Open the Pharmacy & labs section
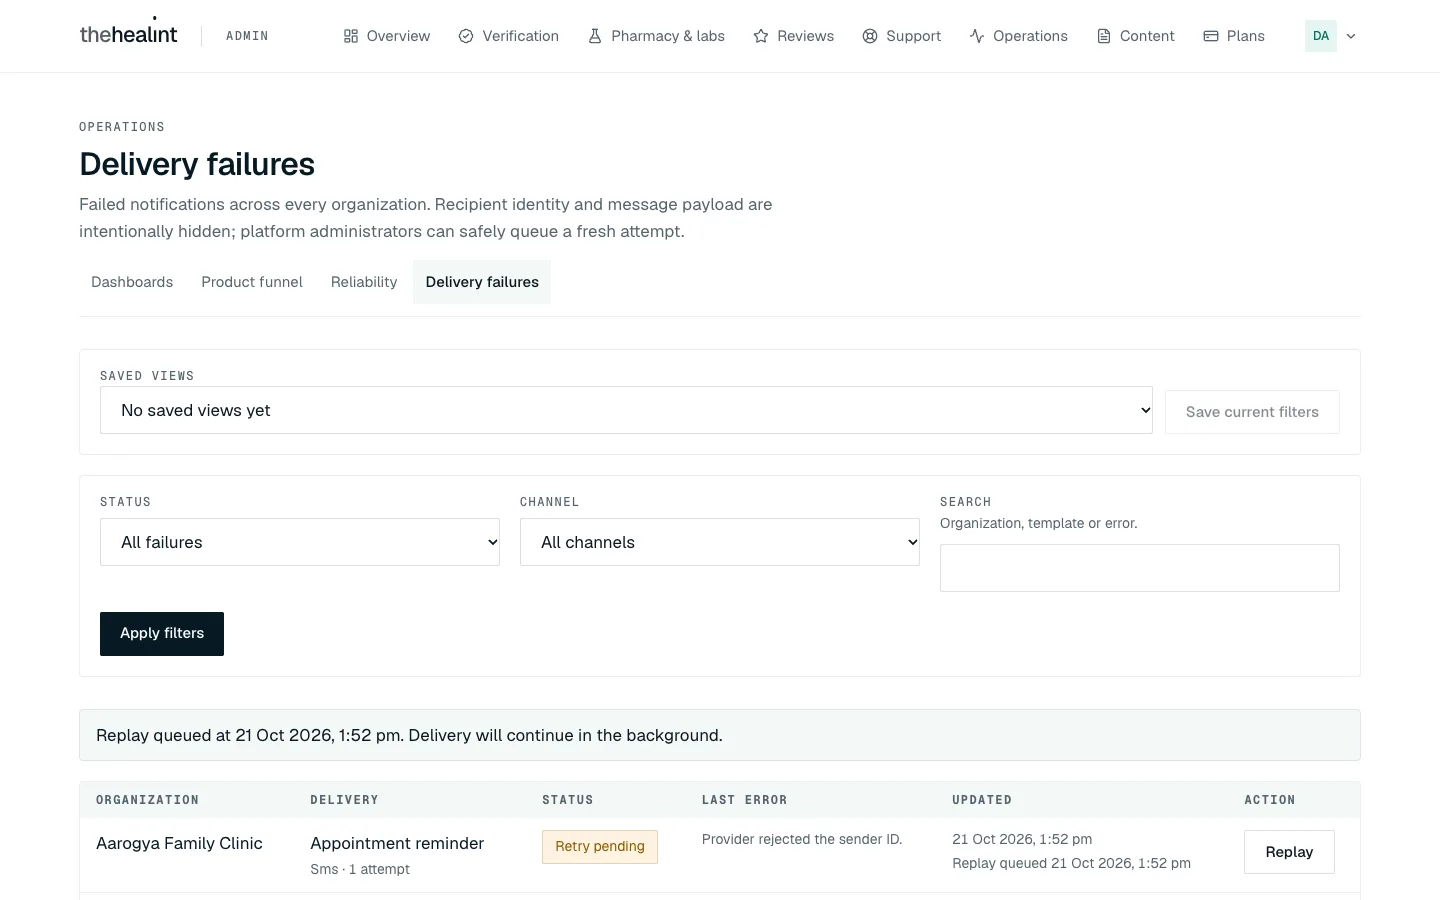The image size is (1440, 900). [657, 36]
